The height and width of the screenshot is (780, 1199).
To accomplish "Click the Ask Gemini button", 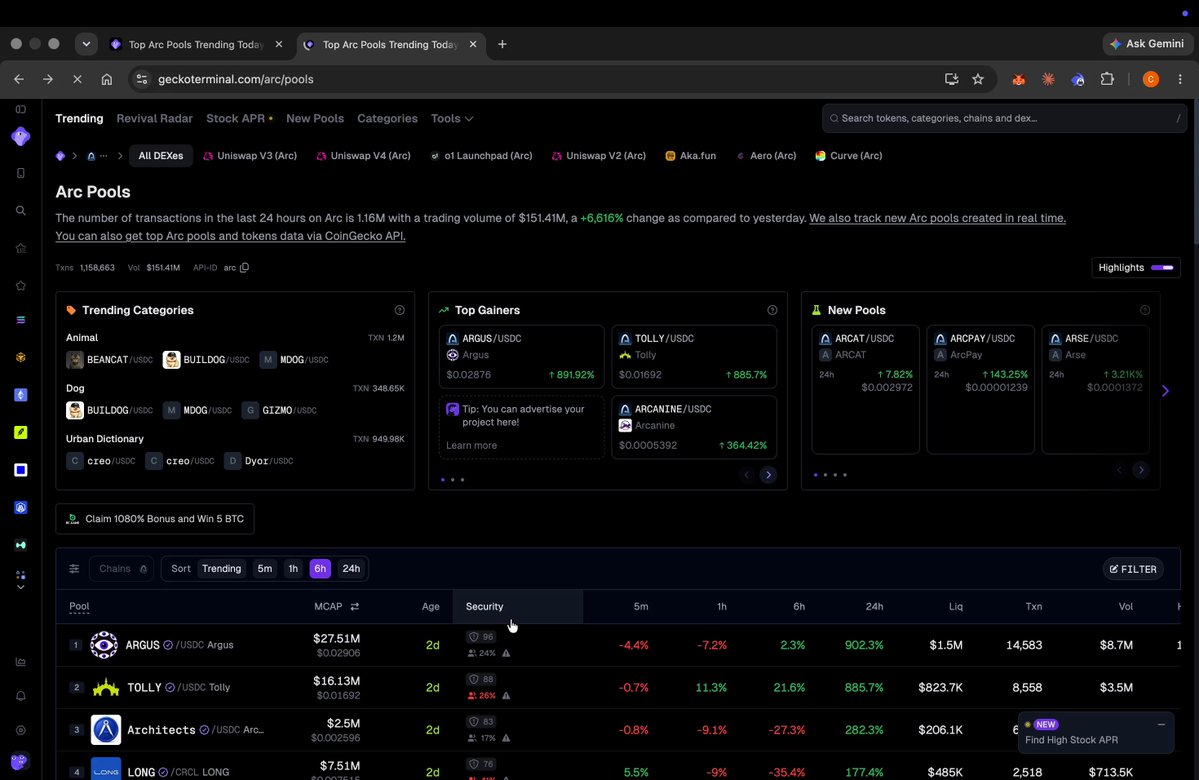I will (1147, 44).
